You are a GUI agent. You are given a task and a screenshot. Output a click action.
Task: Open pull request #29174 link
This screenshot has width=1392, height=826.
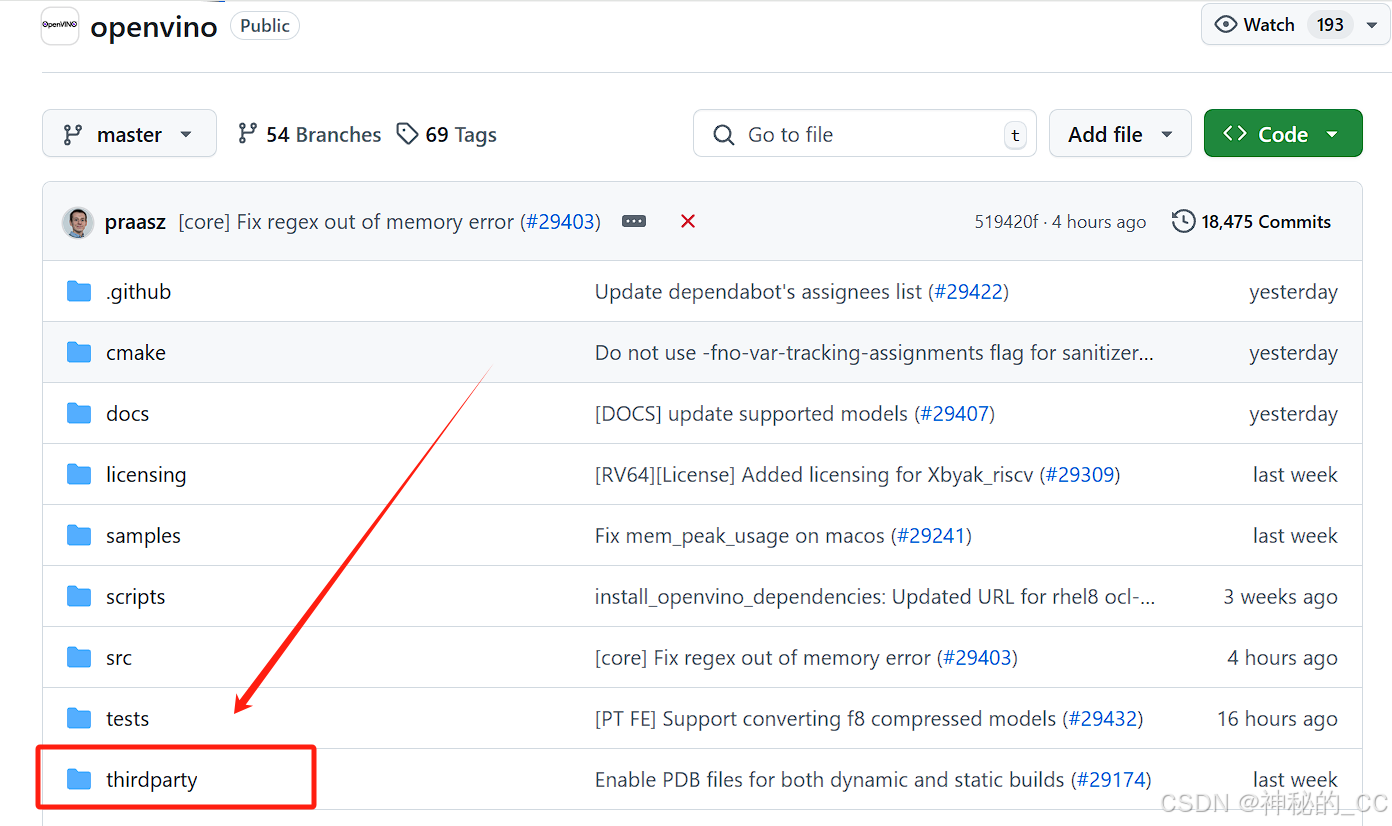(1111, 780)
